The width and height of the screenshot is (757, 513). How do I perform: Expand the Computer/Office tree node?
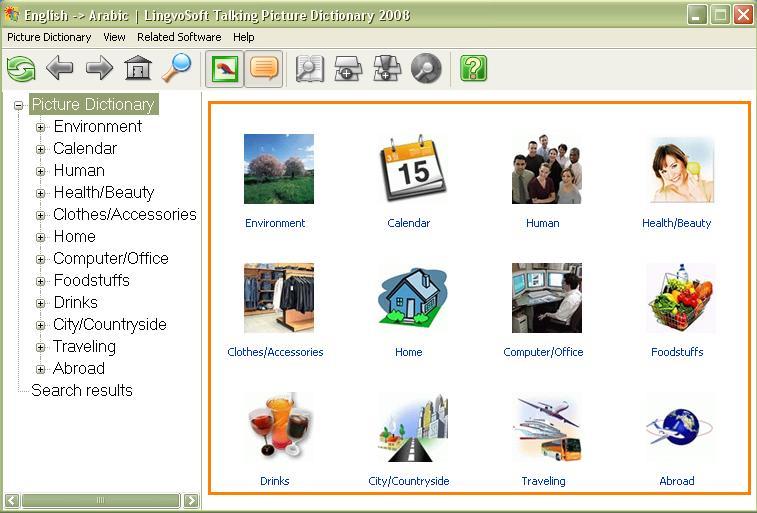[x=41, y=260]
